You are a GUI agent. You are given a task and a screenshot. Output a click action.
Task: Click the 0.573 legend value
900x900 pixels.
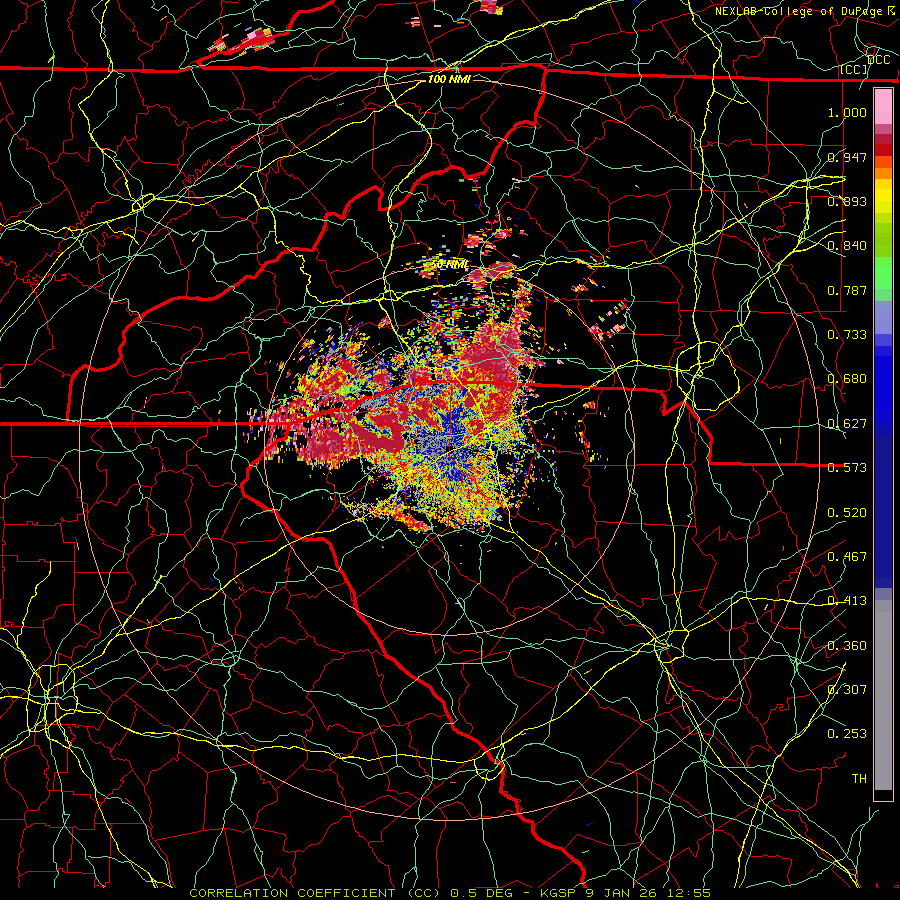tap(847, 468)
